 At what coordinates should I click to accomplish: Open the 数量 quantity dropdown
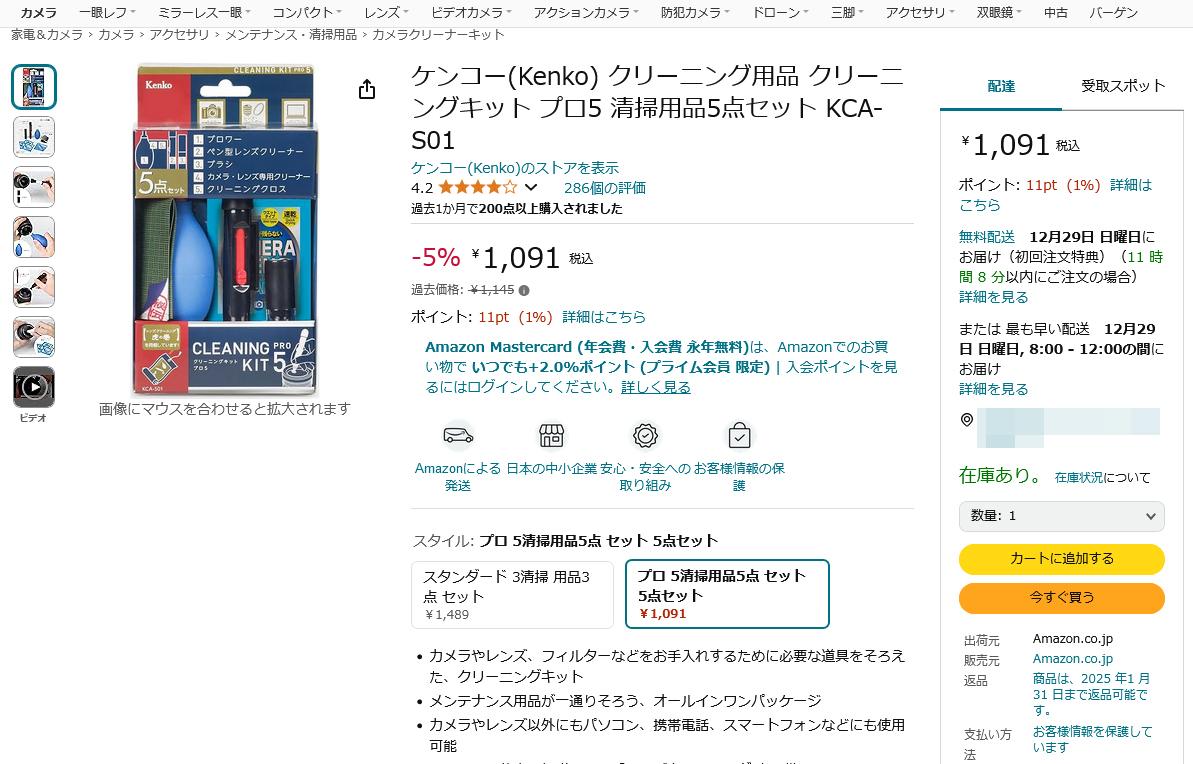pyautogui.click(x=1061, y=516)
